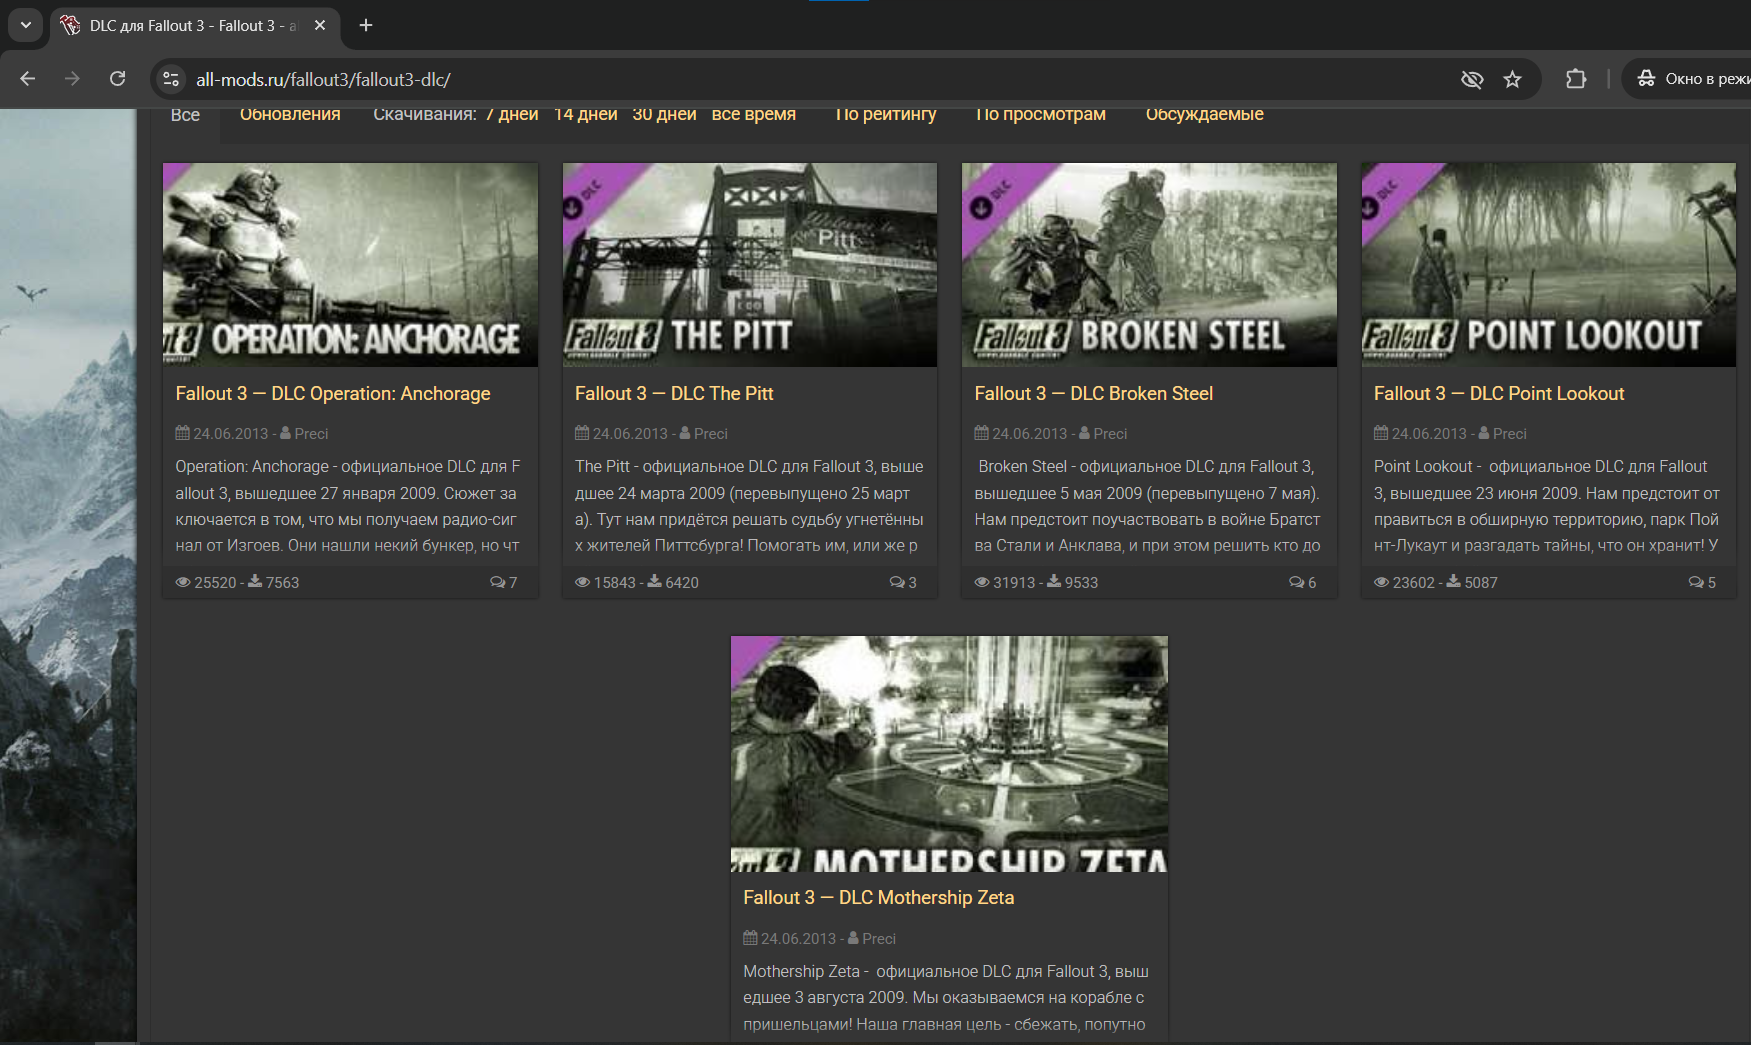The height and width of the screenshot is (1045, 1751).
Task: Click views eye icon beside 31913
Action: click(982, 582)
